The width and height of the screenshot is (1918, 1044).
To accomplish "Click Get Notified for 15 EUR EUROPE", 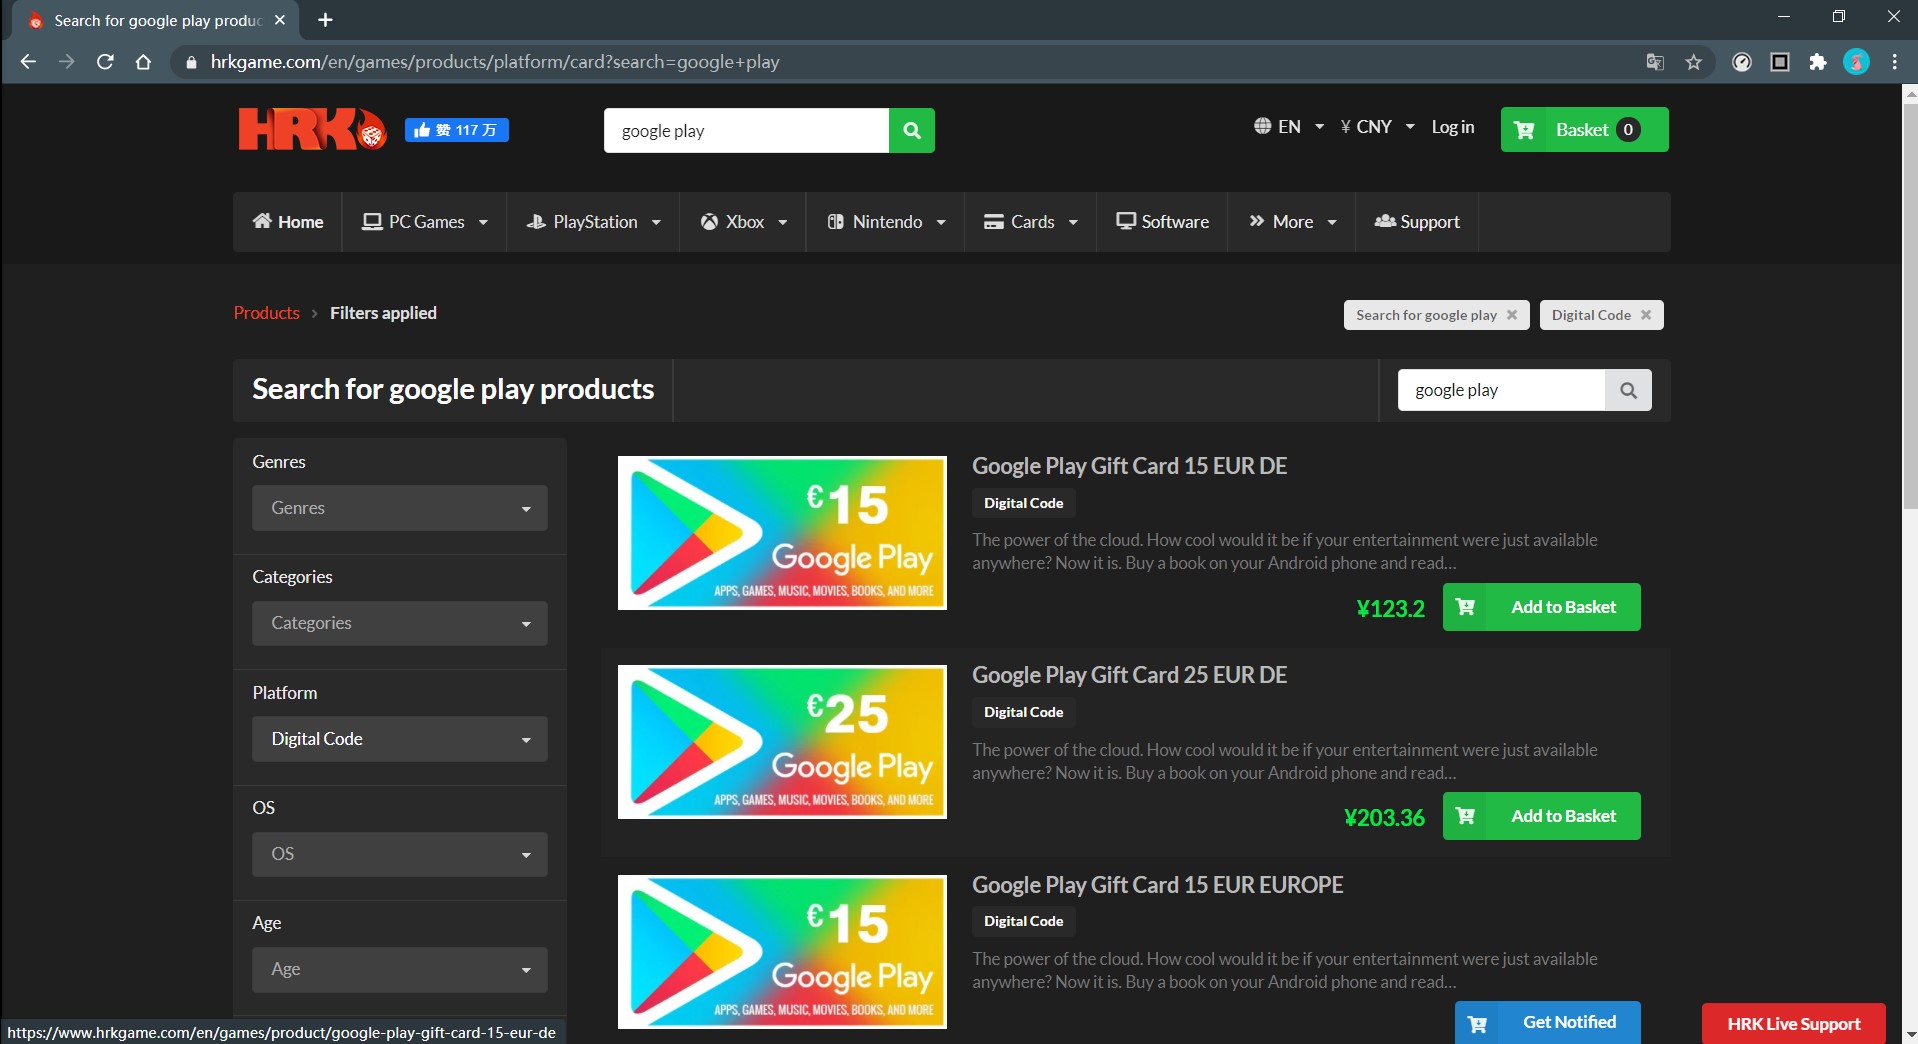I will (1547, 1022).
